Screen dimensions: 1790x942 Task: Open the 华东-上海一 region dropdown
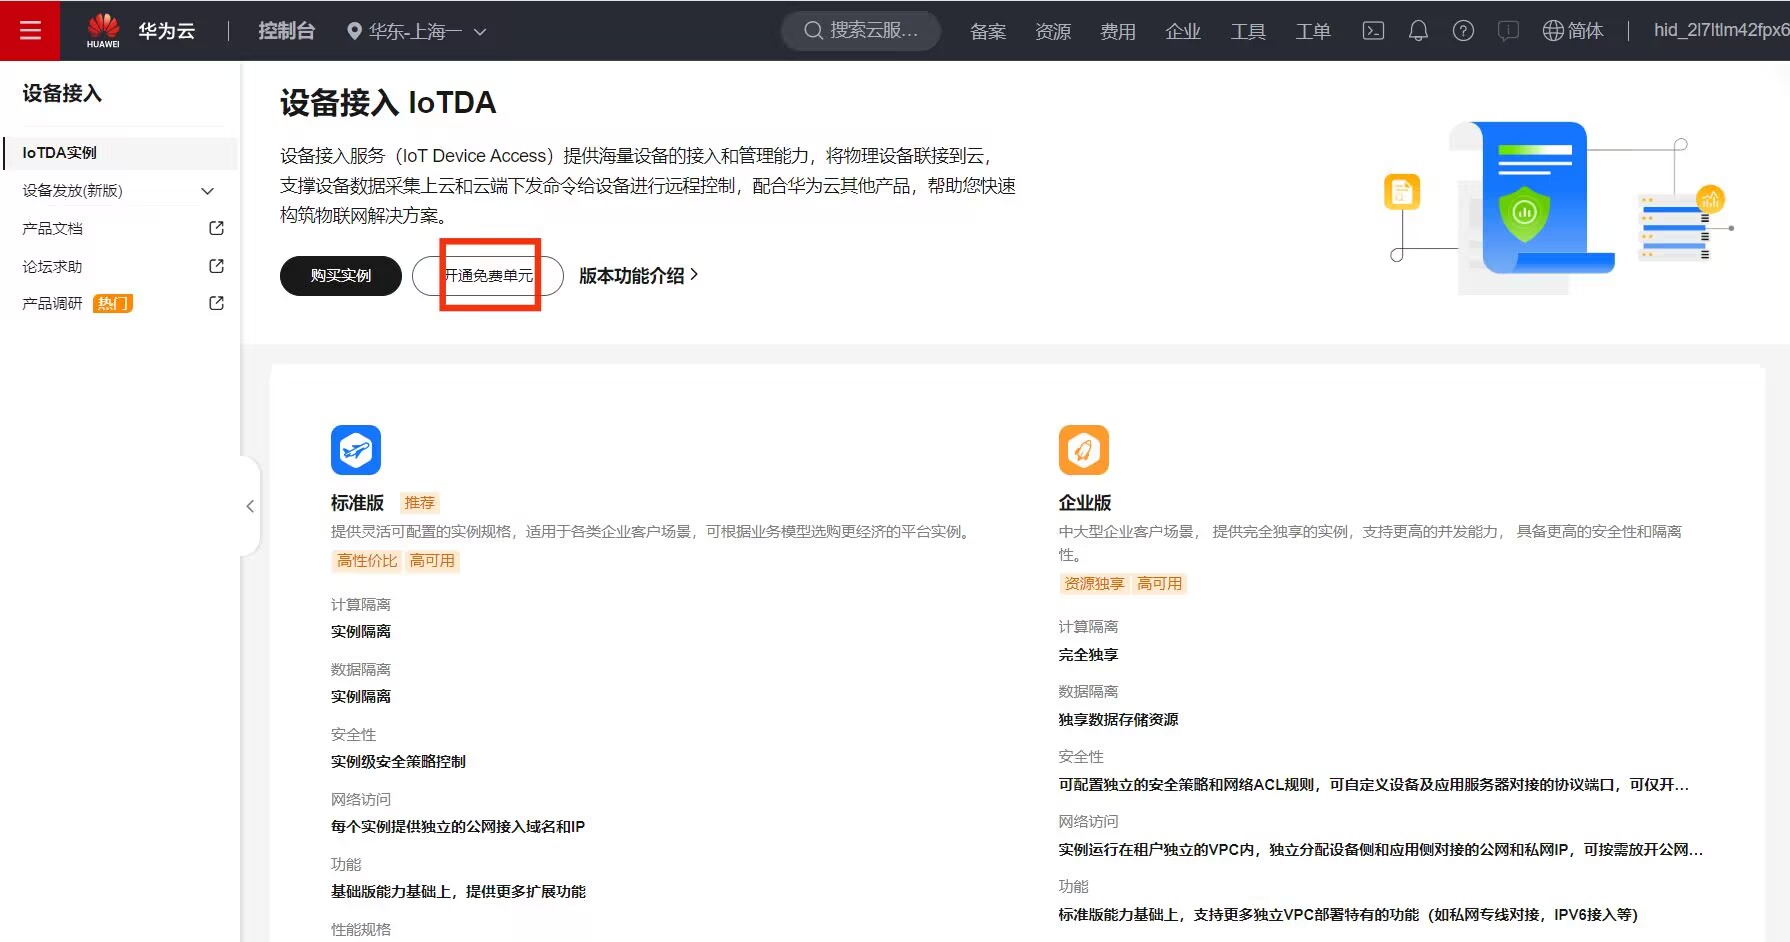pyautogui.click(x=417, y=31)
